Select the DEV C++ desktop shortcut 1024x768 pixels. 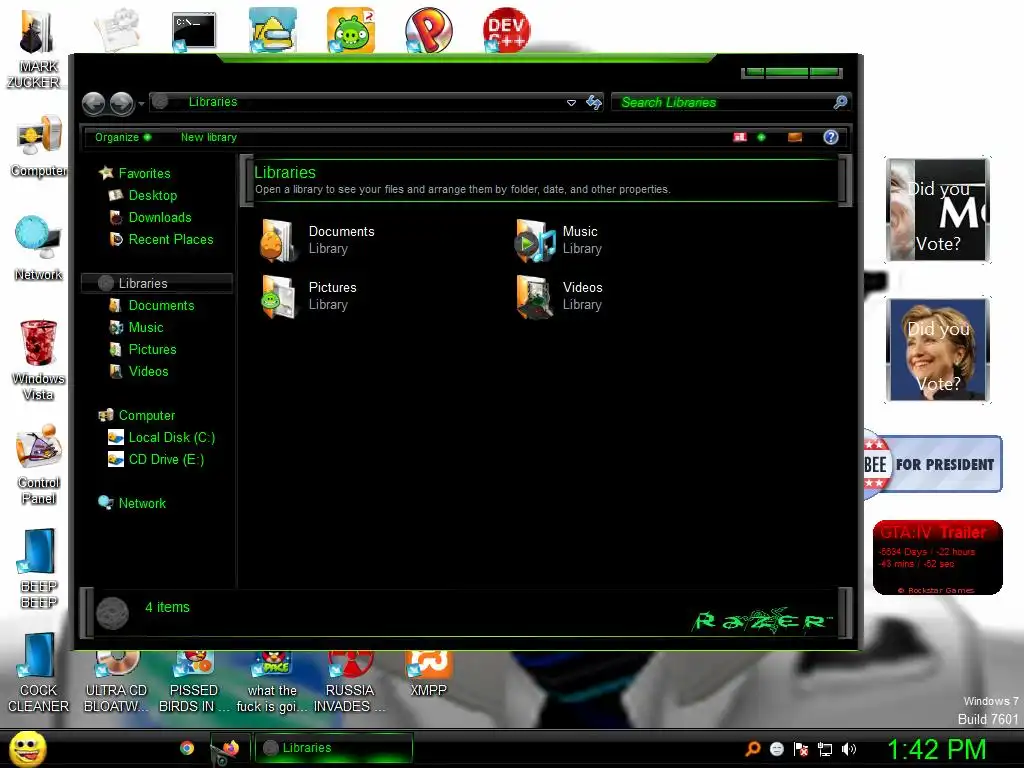(506, 30)
